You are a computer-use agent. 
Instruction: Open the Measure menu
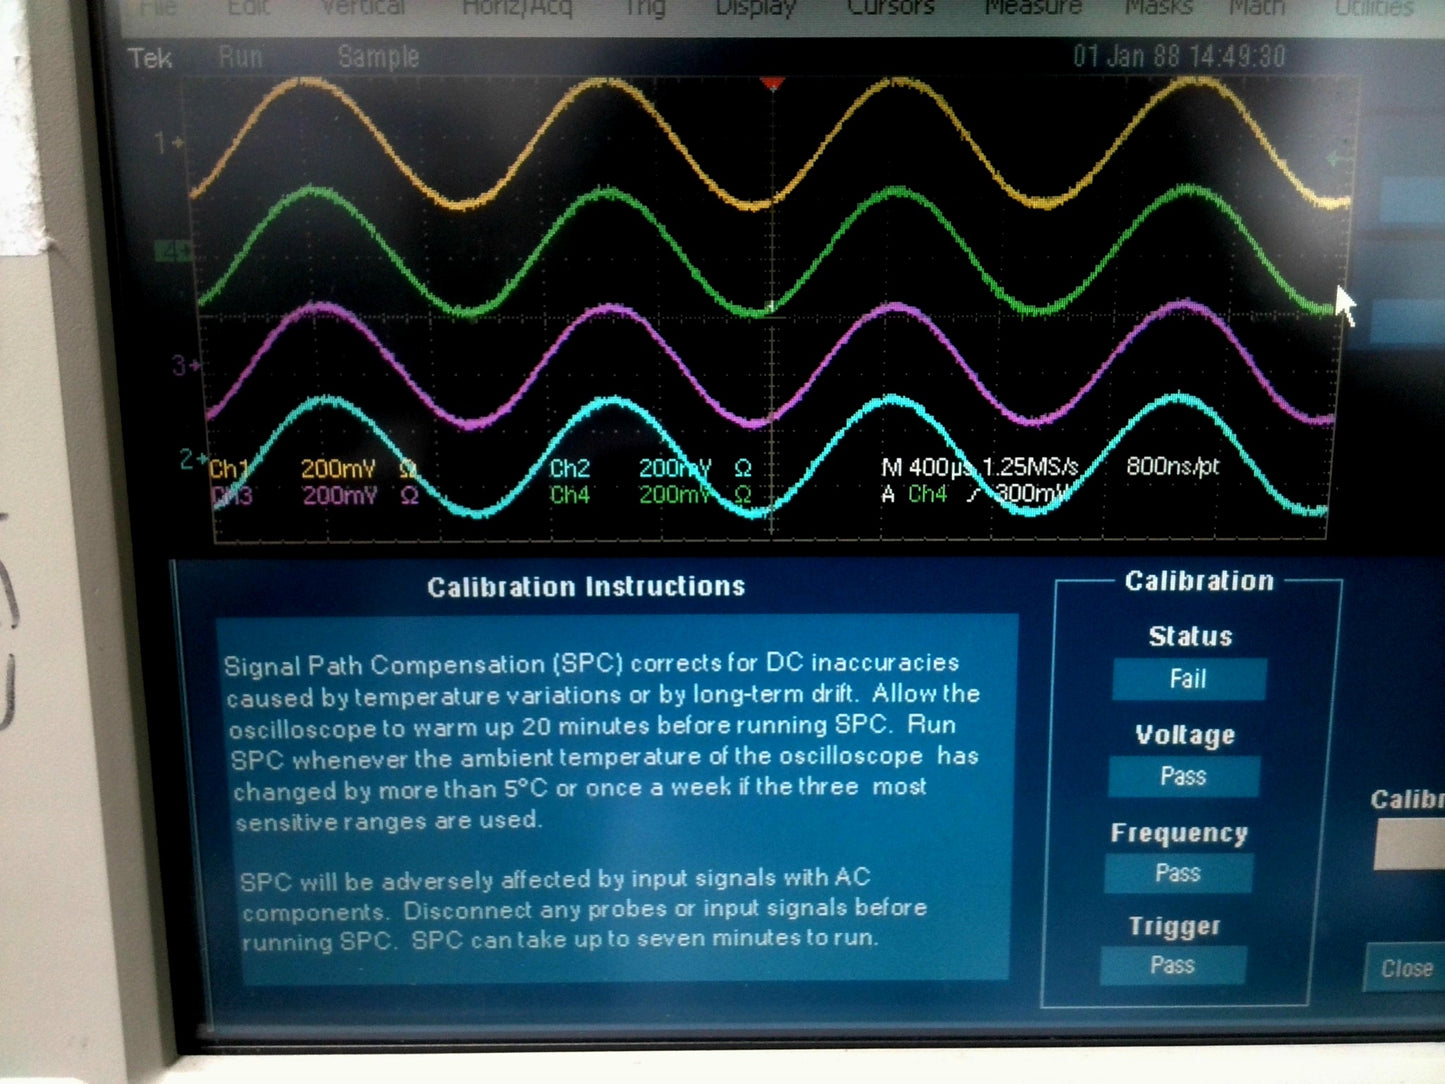pyautogui.click(x=1033, y=9)
